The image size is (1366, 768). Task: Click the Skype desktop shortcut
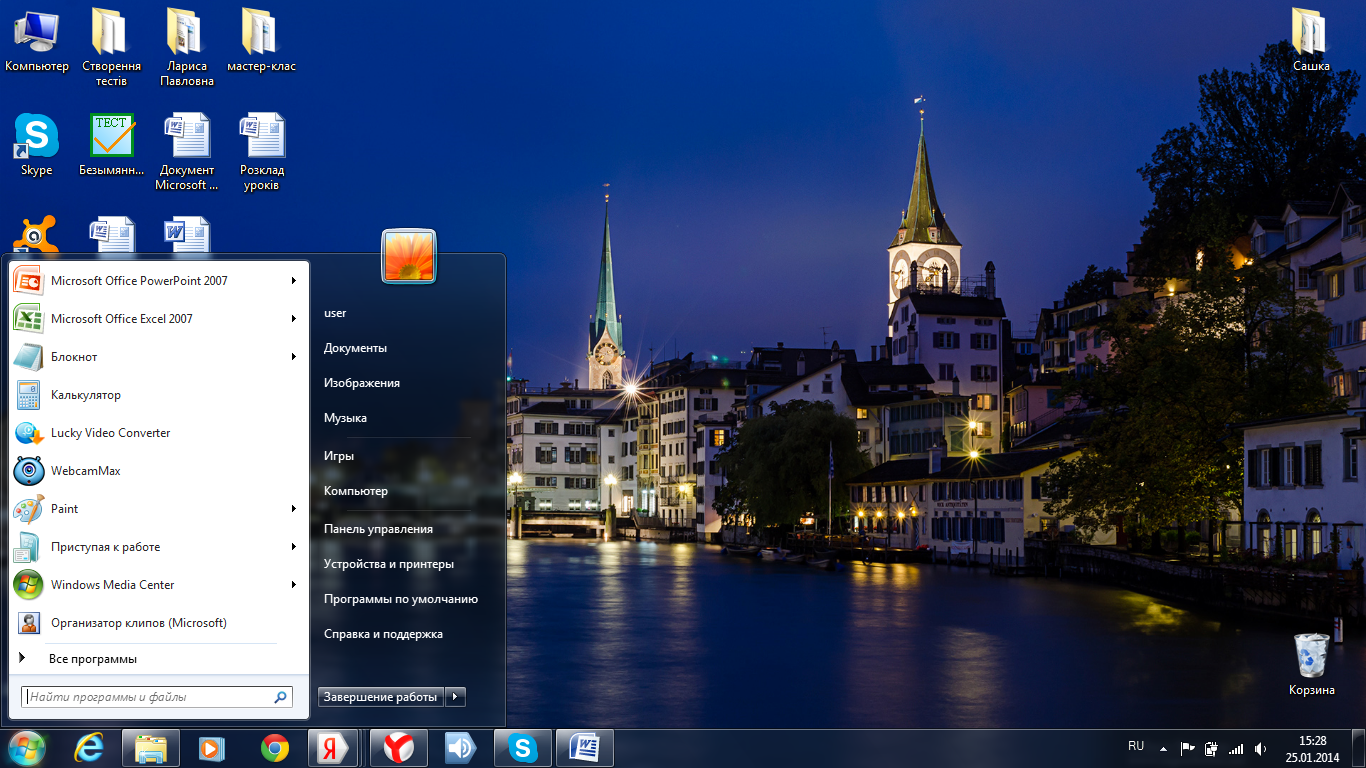click(37, 144)
